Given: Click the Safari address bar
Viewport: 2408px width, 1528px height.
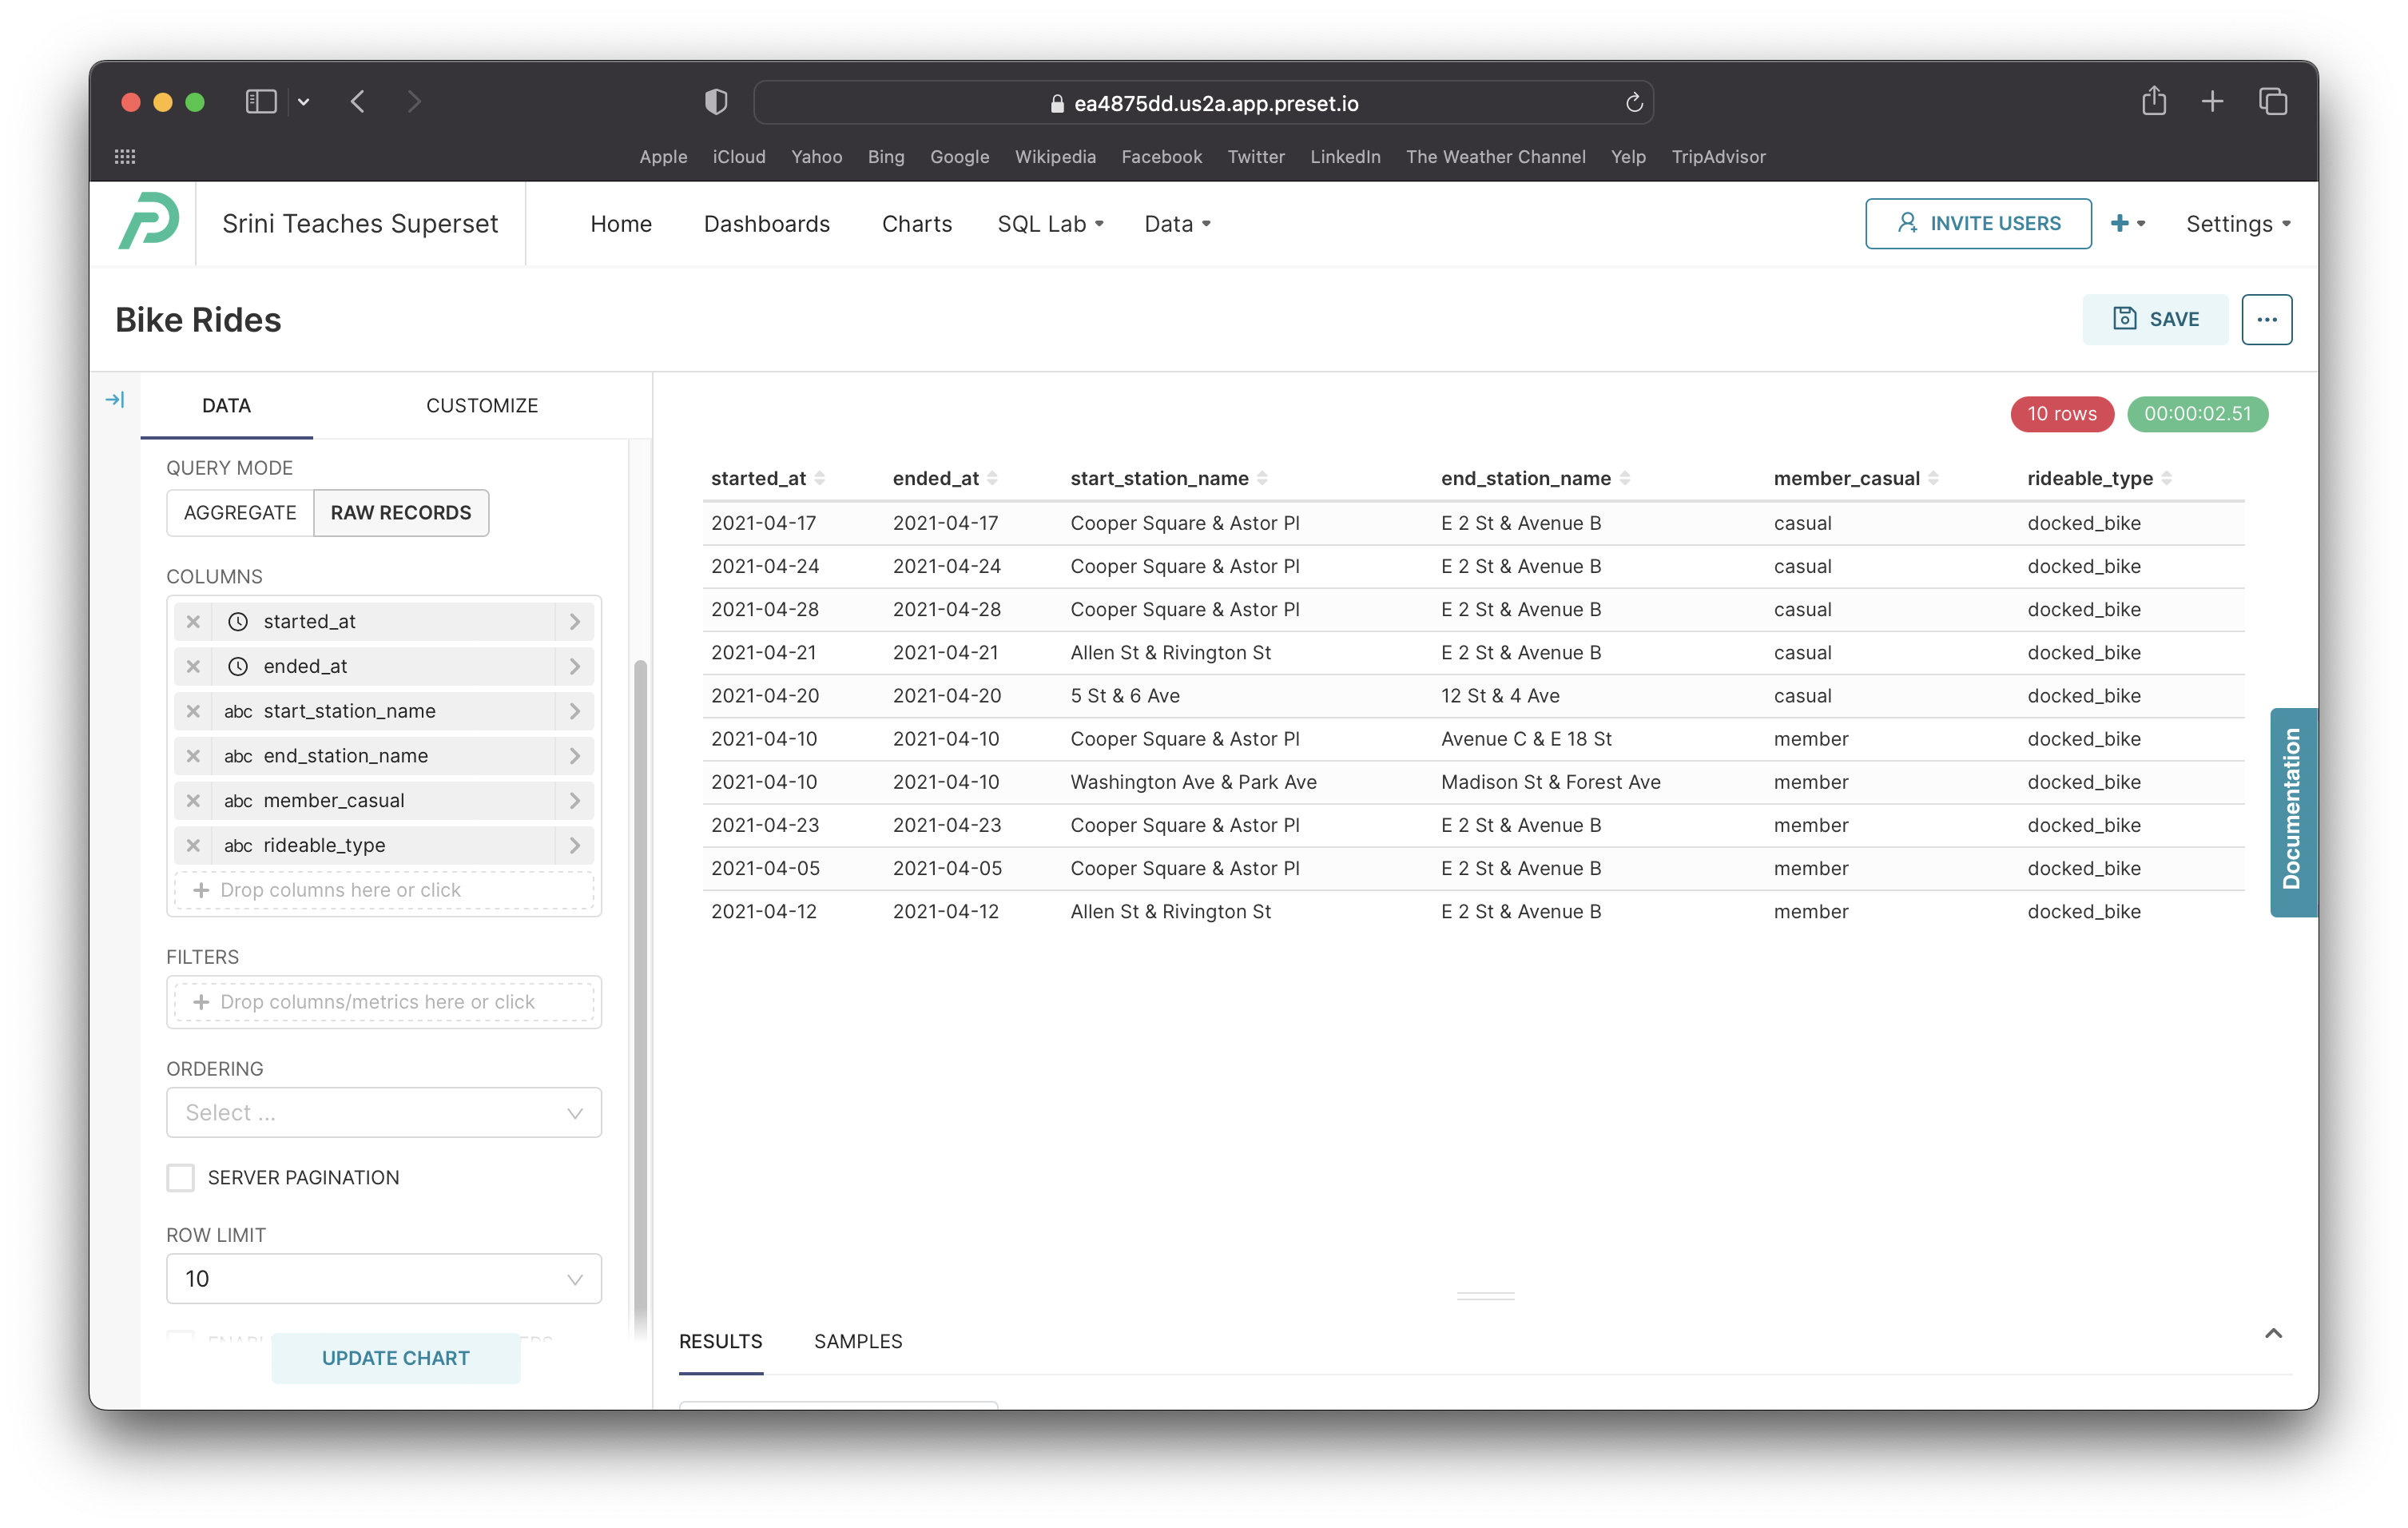Looking at the screenshot, I should (x=1203, y=103).
